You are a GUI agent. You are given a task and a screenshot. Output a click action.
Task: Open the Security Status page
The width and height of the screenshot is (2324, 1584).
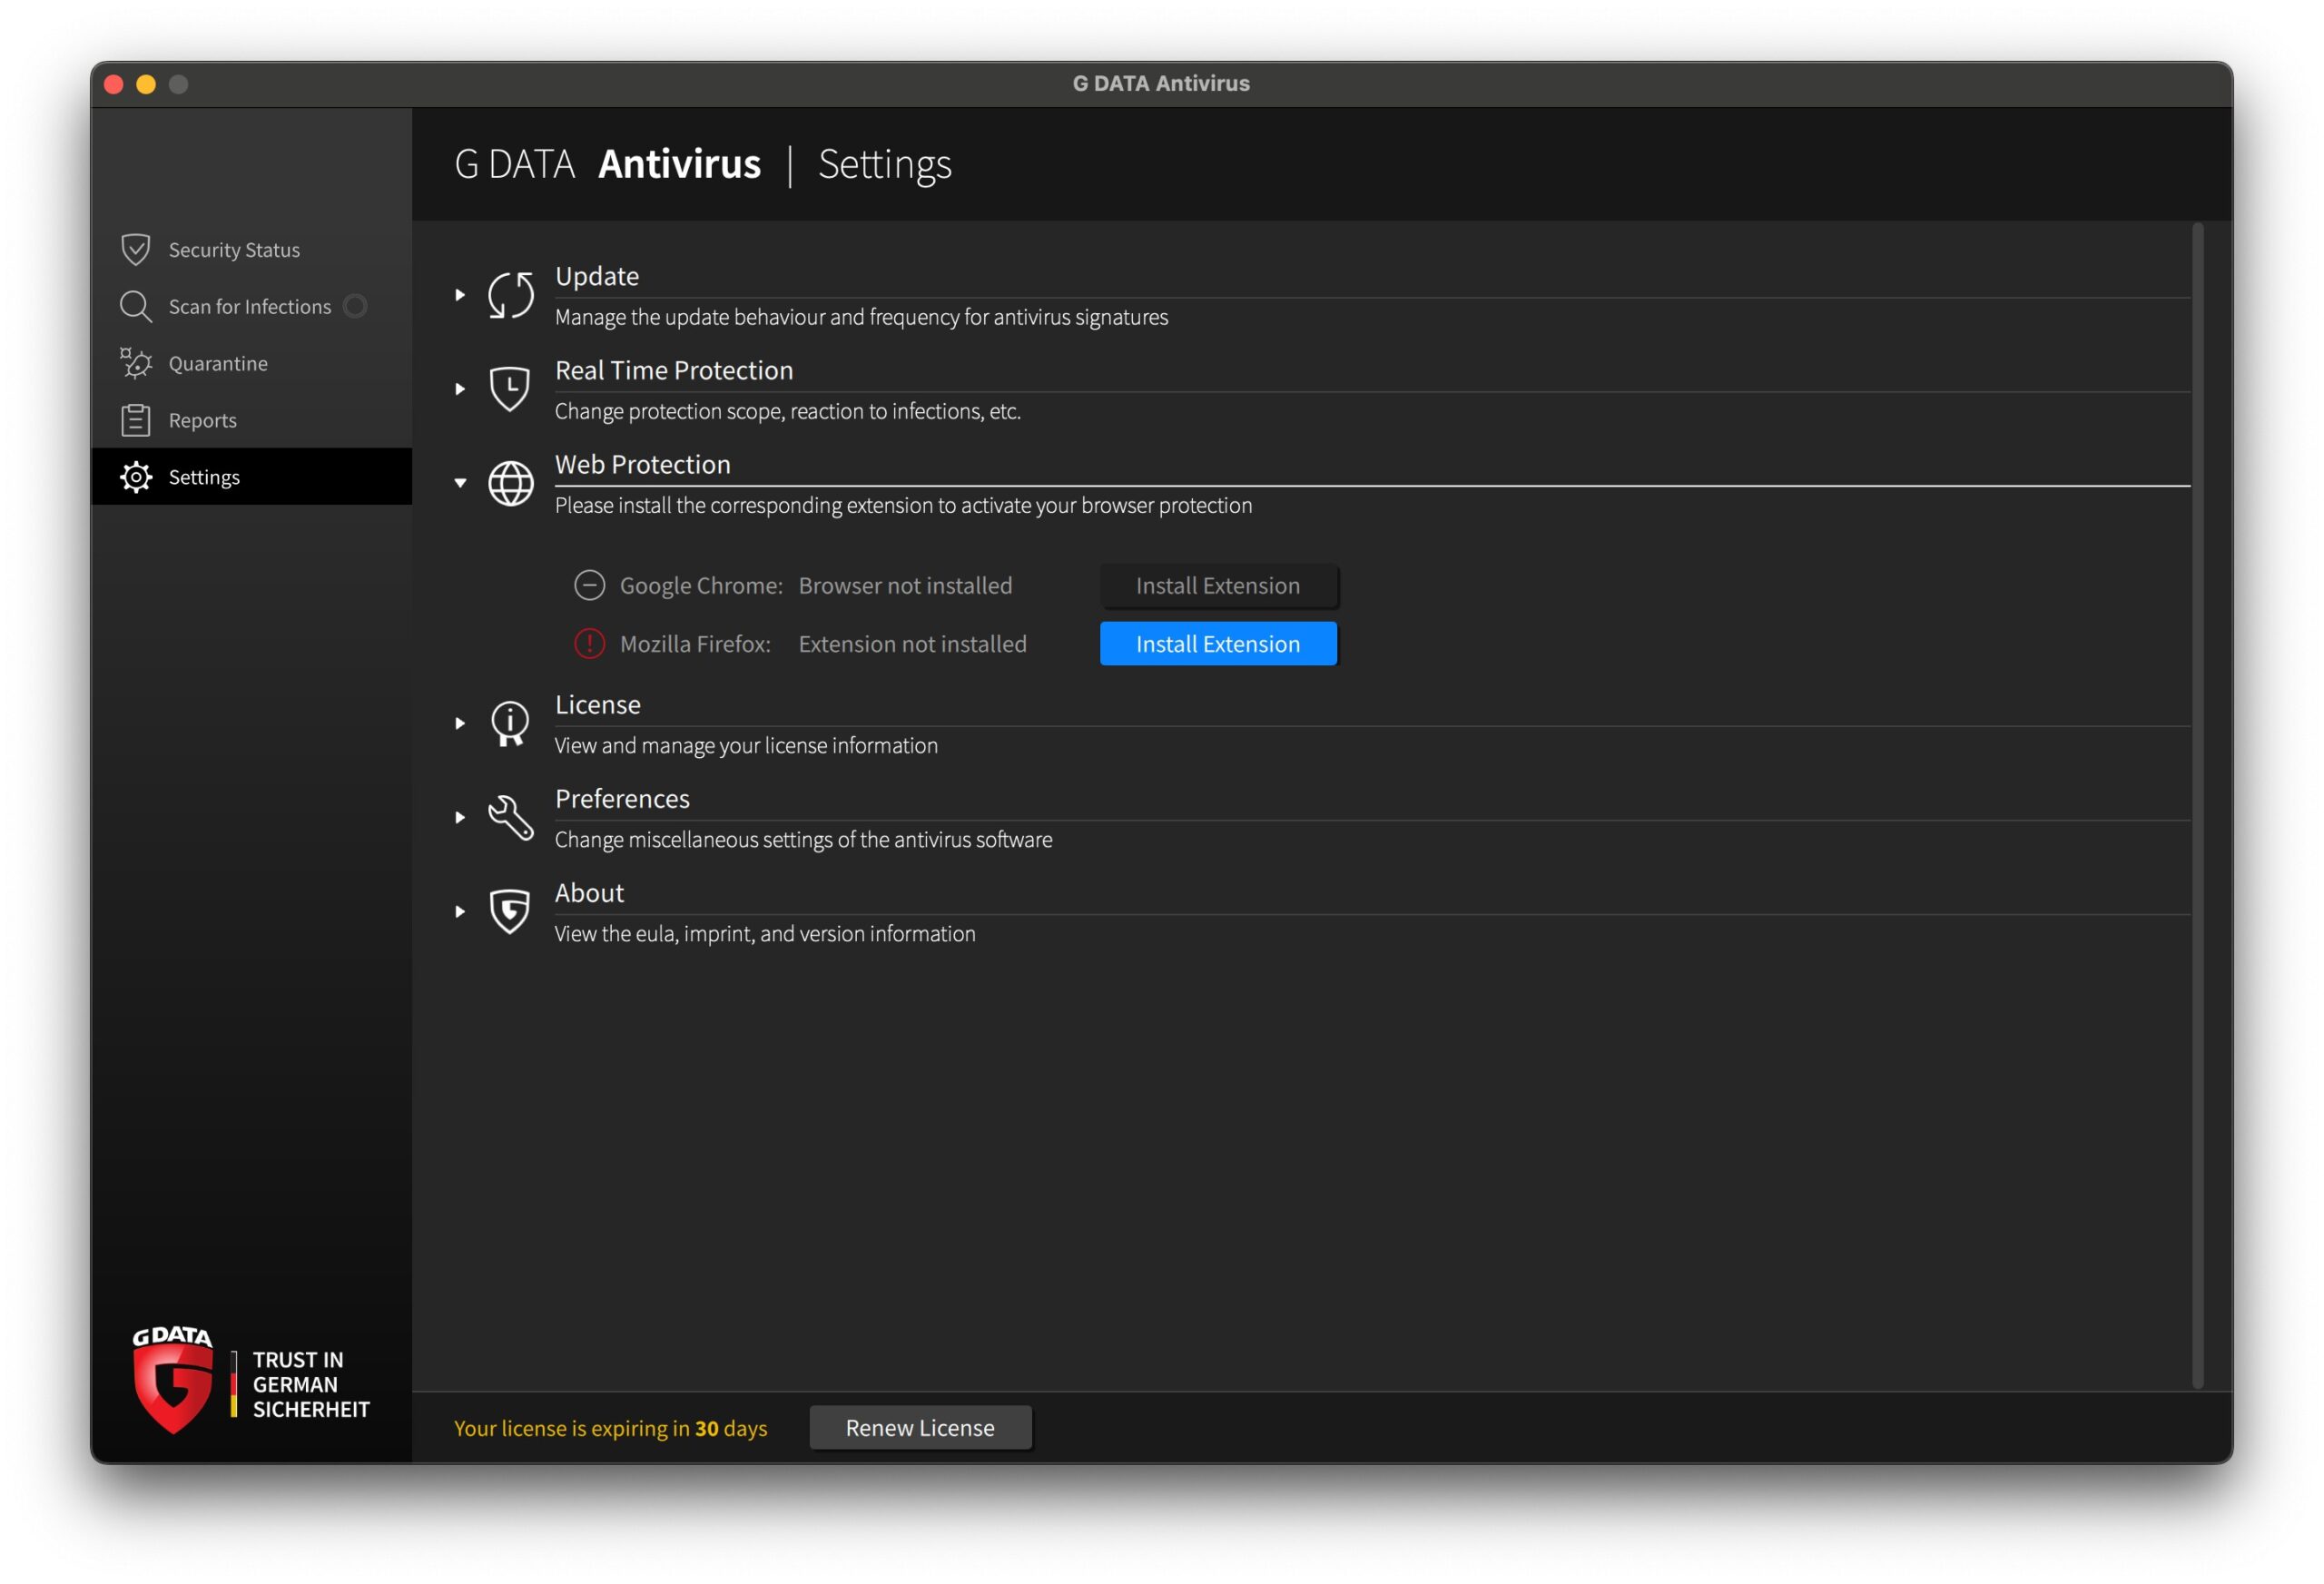pyautogui.click(x=251, y=249)
